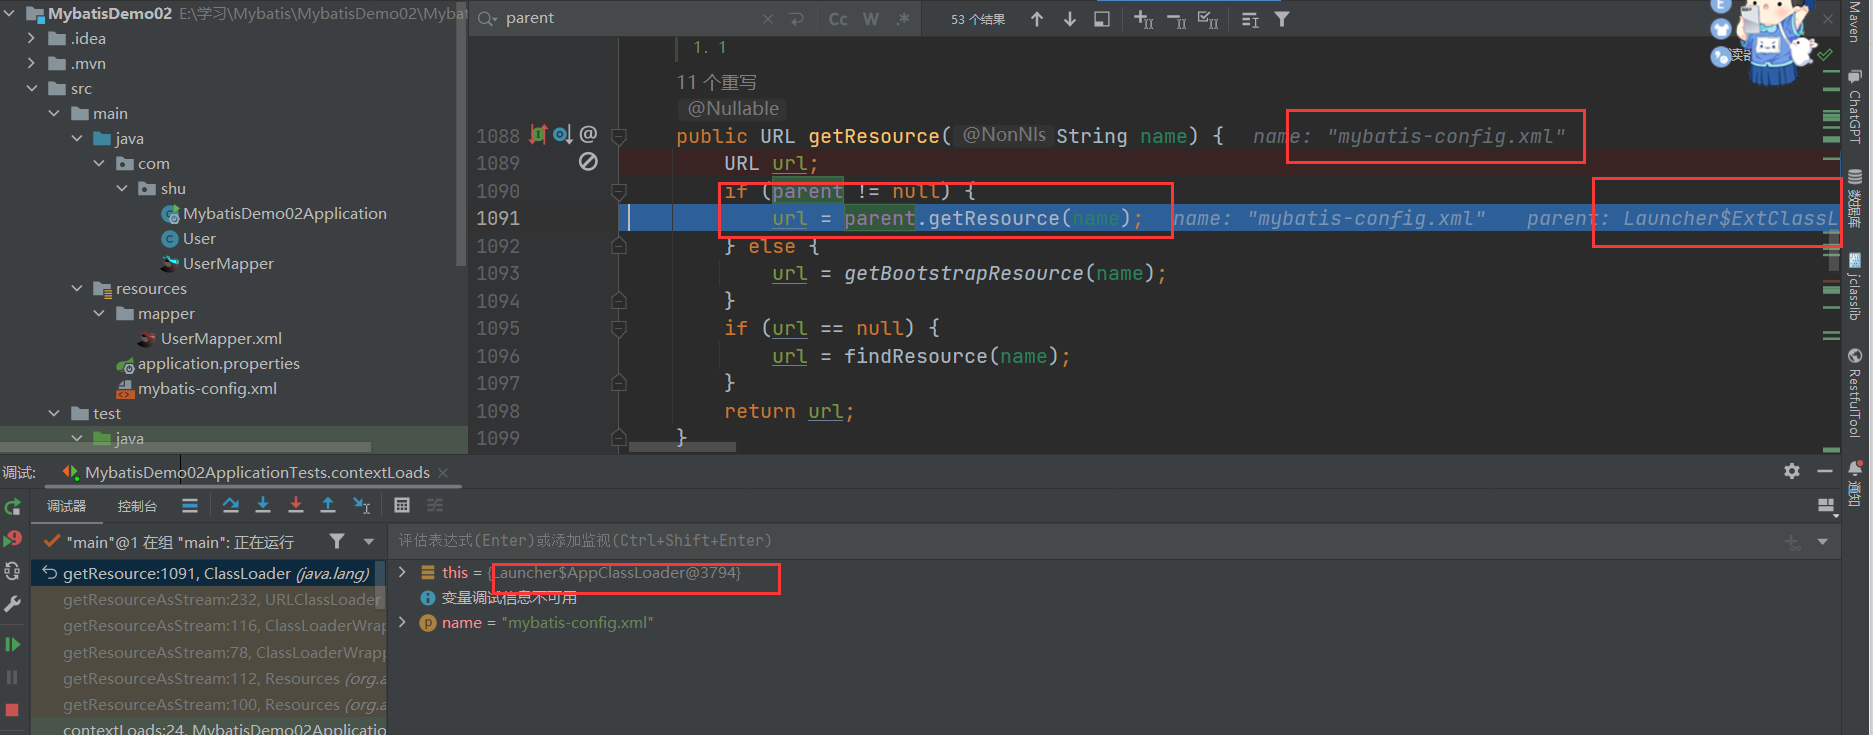Add selection for next occurrence
The width and height of the screenshot is (1873, 735).
(x=1144, y=19)
